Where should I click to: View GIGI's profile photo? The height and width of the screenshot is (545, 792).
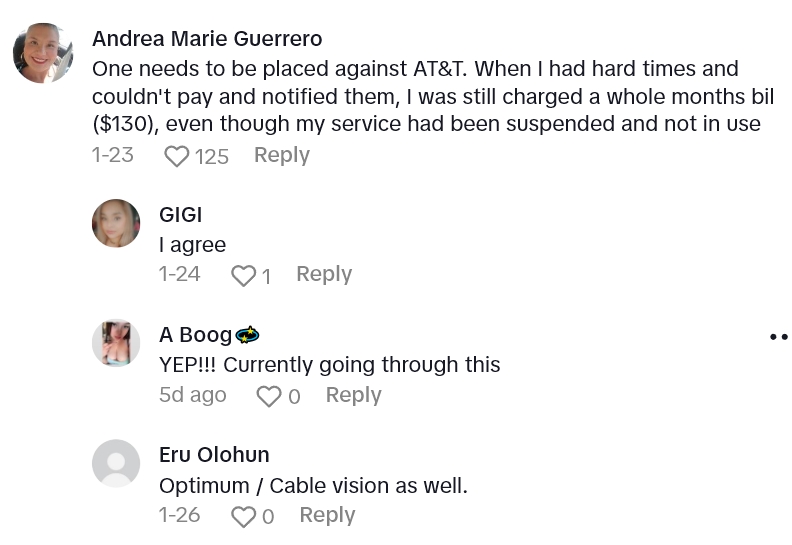click(x=116, y=223)
